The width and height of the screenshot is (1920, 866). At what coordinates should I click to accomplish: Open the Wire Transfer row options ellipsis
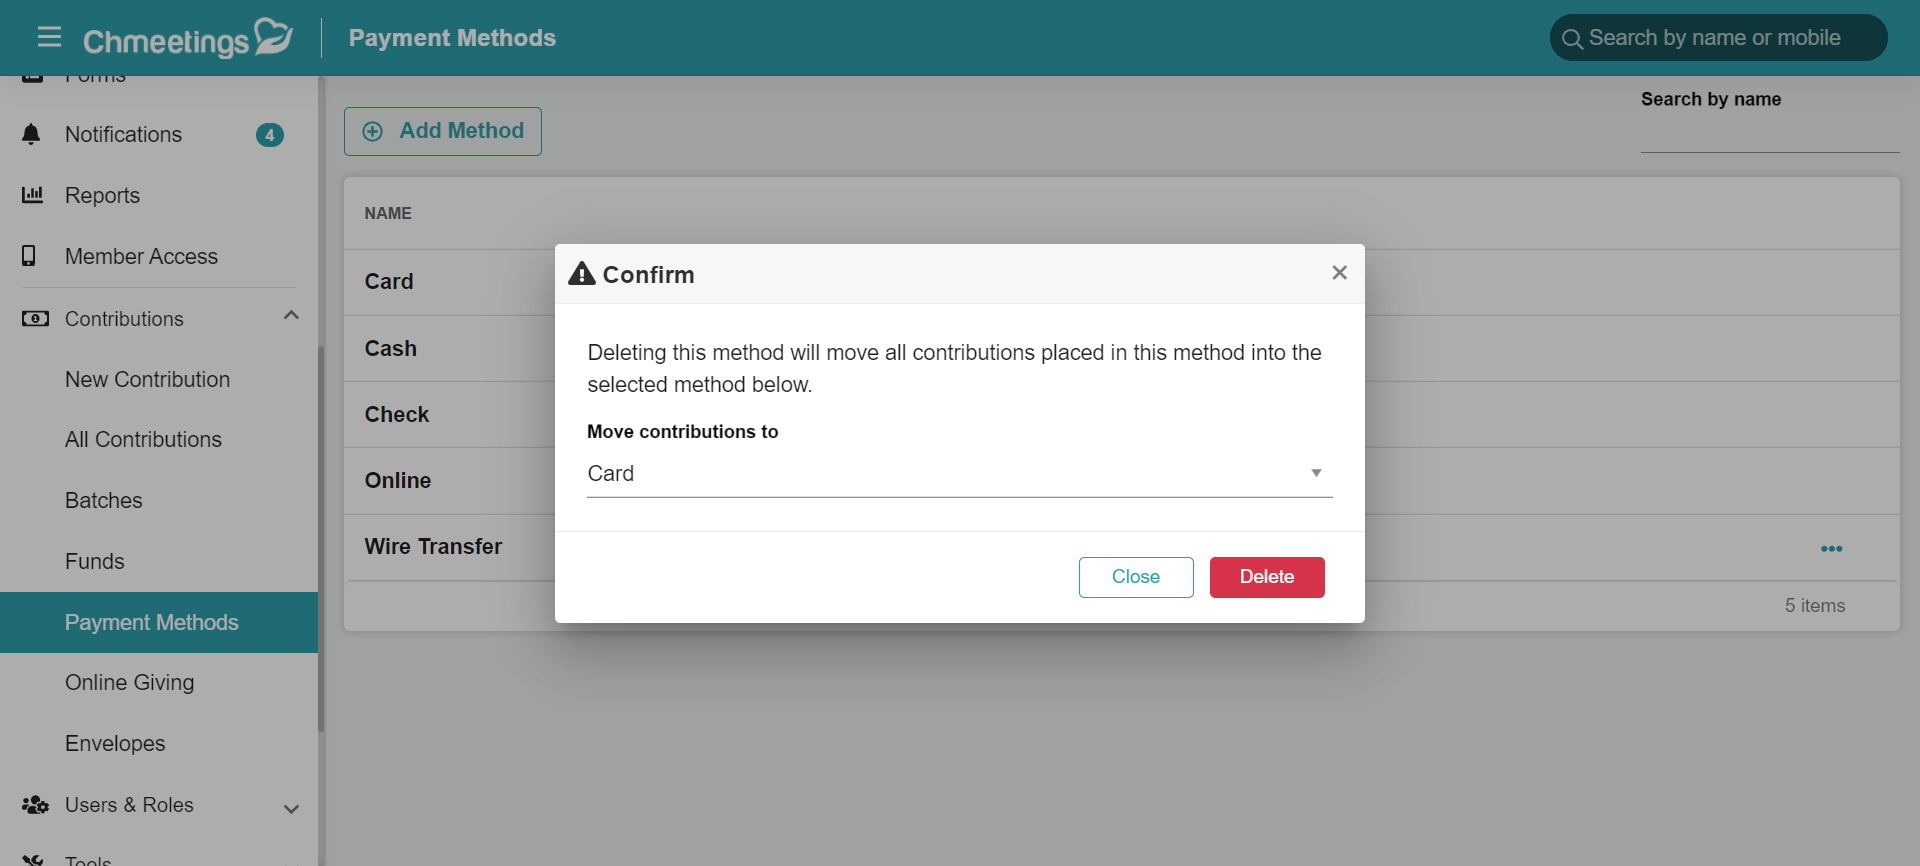point(1831,549)
